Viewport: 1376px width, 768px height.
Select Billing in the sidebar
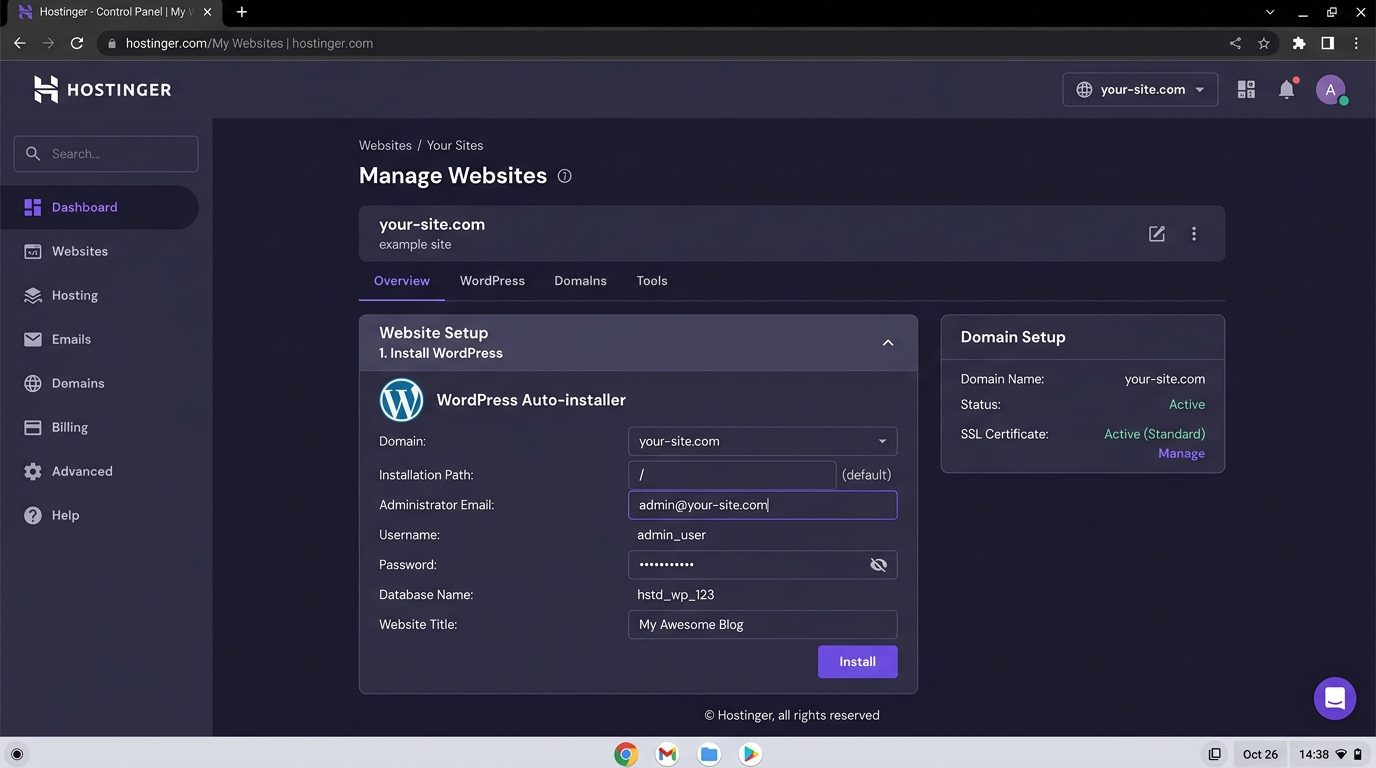(x=70, y=427)
